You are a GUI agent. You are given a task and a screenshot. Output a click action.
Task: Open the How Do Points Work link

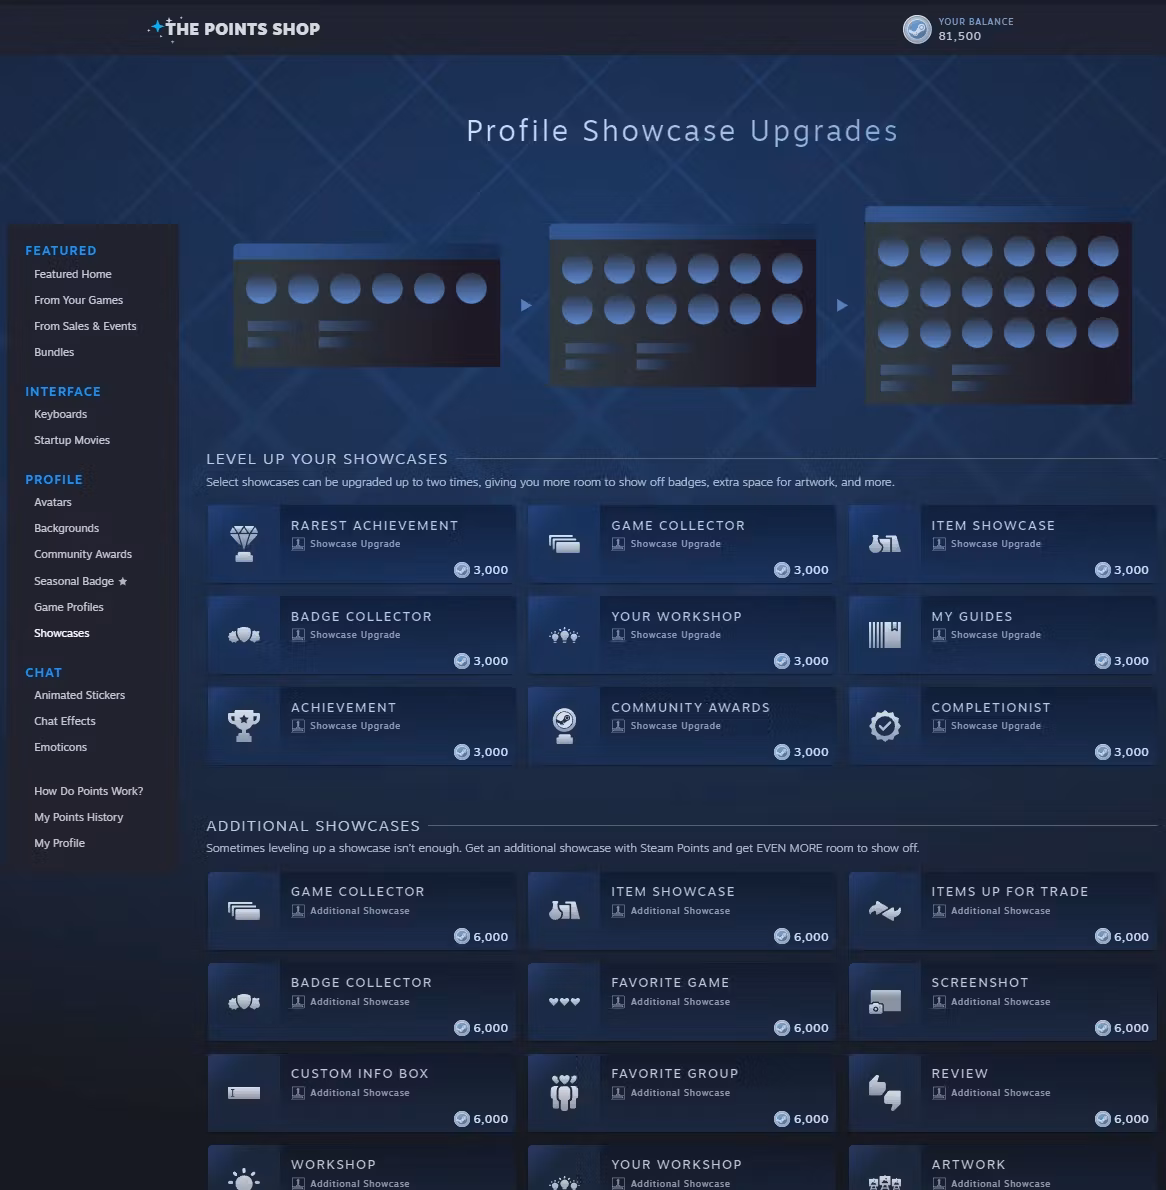coord(89,791)
